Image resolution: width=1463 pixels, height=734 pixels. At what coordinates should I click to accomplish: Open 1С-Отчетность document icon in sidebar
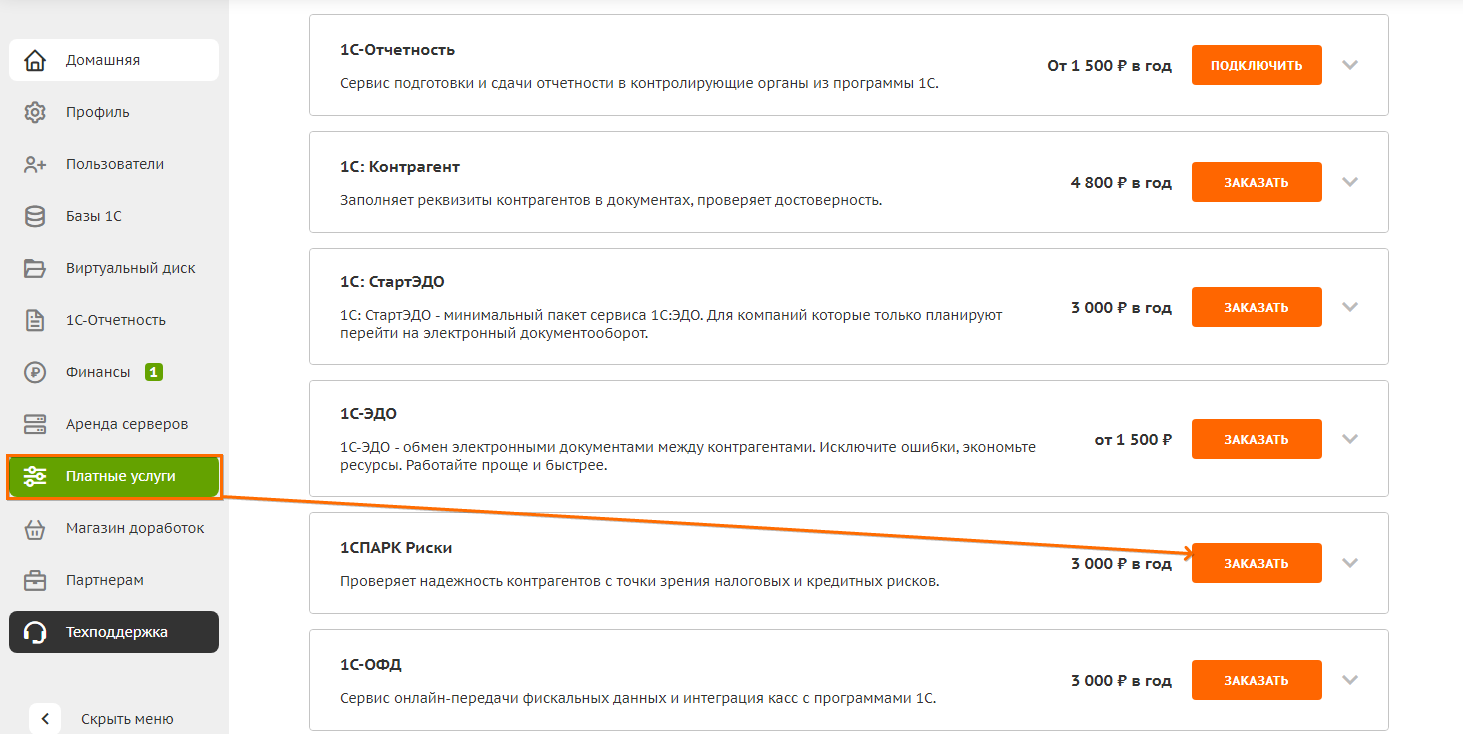tap(35, 320)
